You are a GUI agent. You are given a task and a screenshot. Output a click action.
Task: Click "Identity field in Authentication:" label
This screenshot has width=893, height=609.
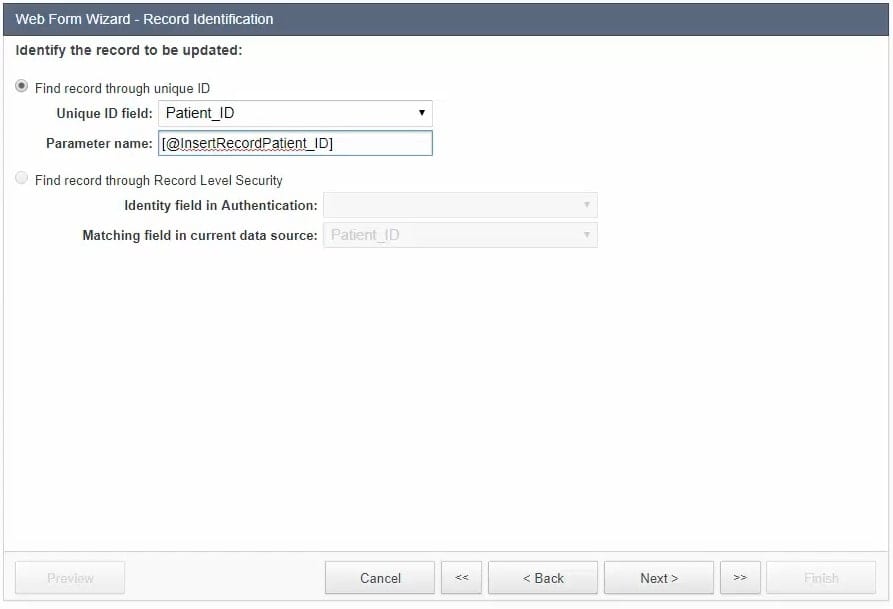pyautogui.click(x=221, y=205)
